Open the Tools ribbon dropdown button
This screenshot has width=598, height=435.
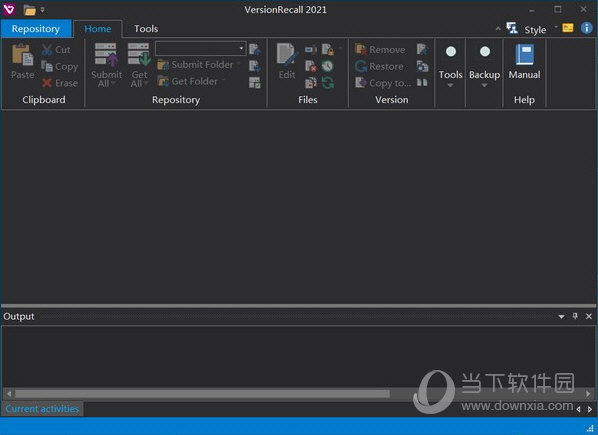tap(450, 66)
